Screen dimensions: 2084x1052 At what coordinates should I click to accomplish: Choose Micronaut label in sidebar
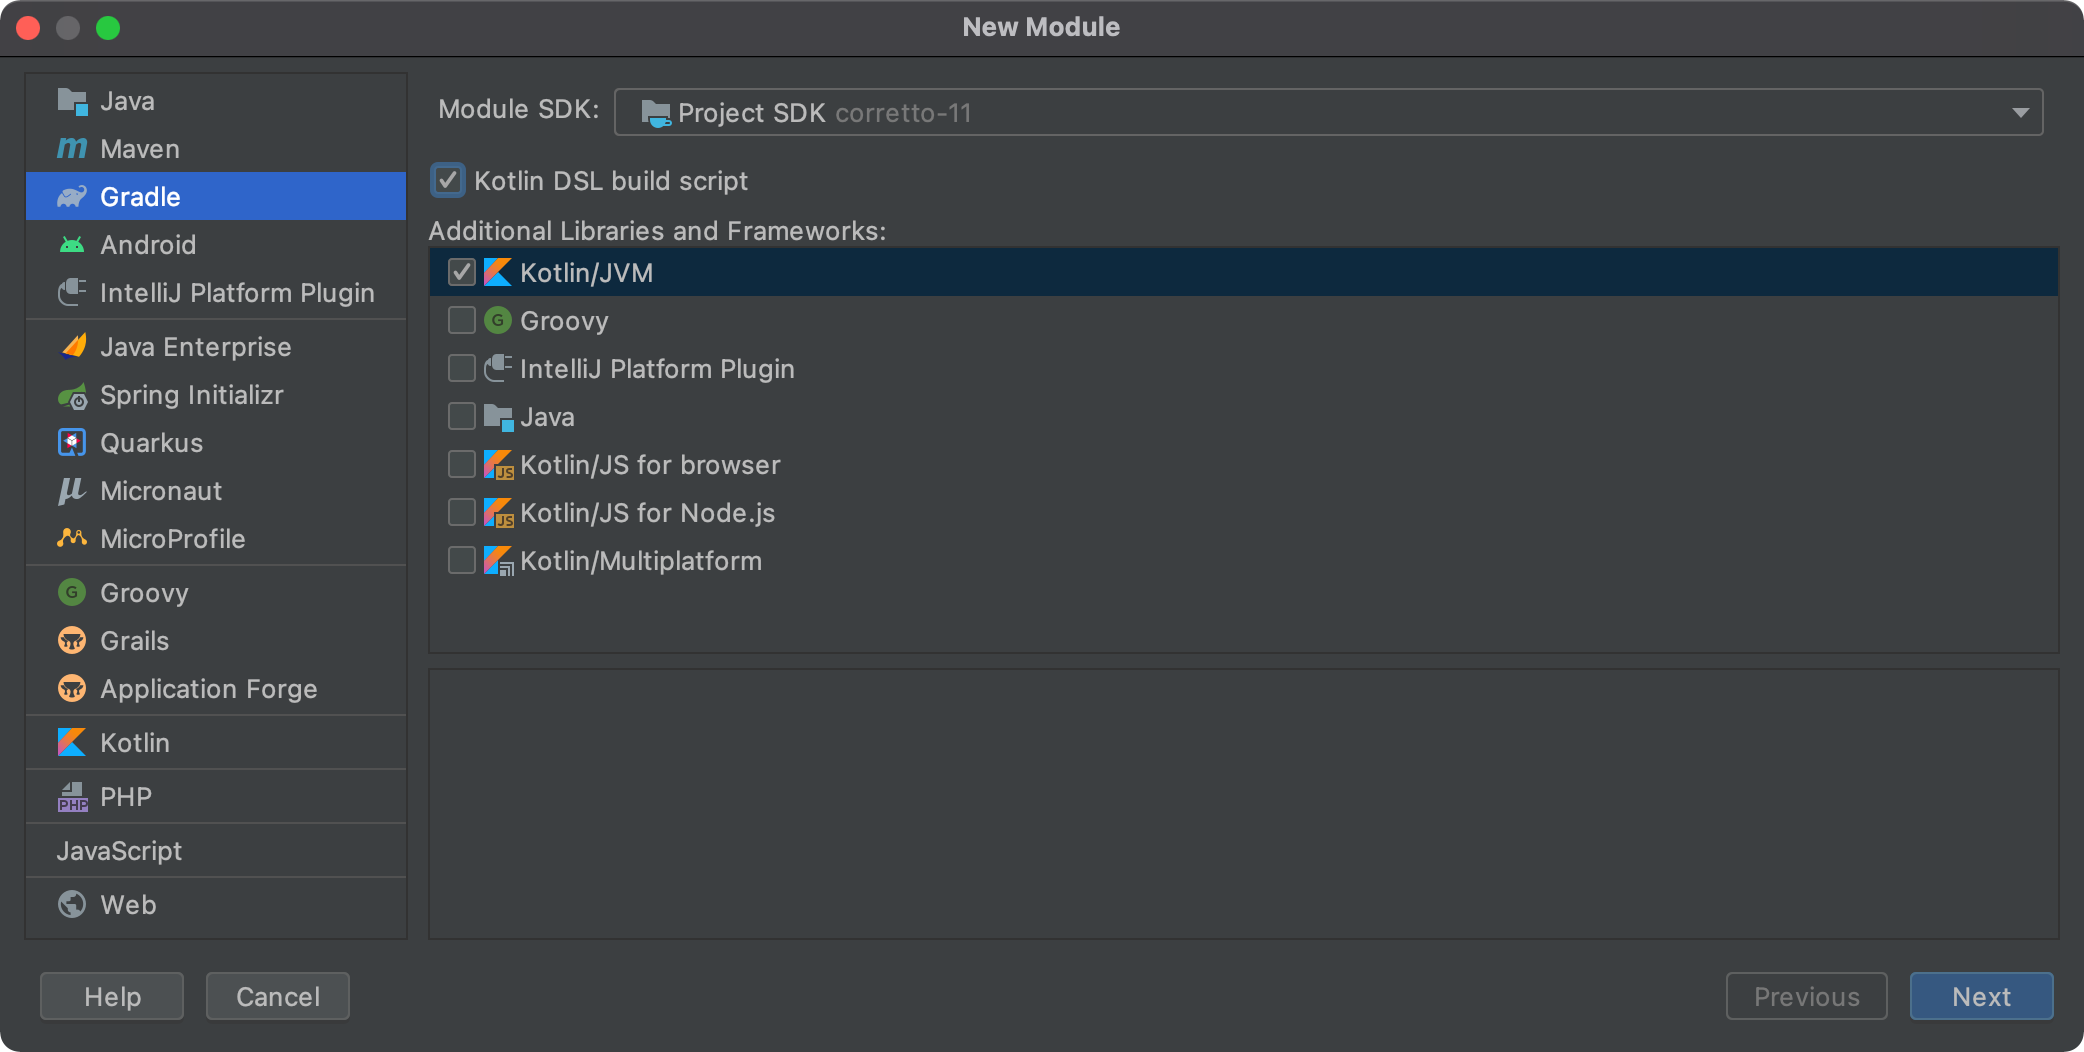(x=161, y=491)
